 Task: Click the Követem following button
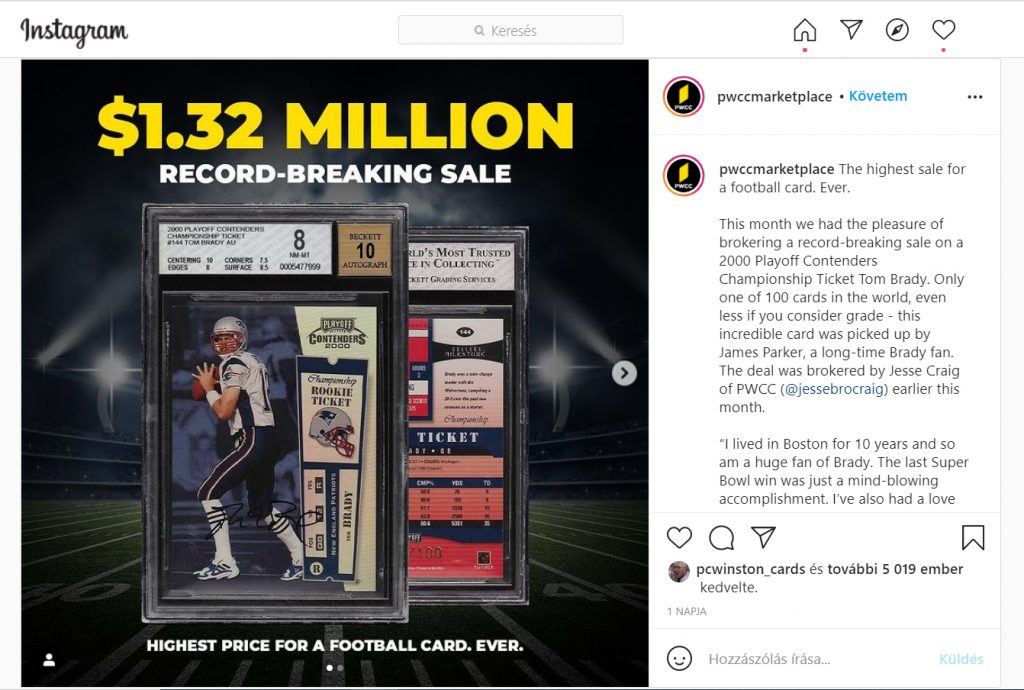coord(878,96)
